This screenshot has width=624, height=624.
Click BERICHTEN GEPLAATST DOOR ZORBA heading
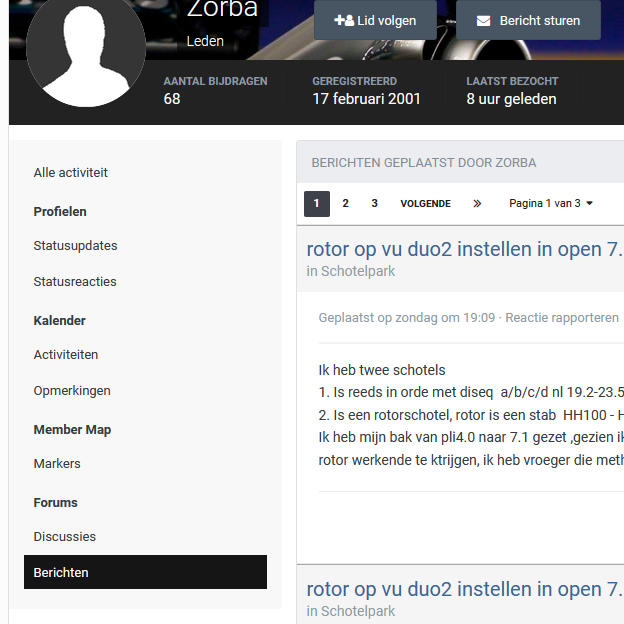click(424, 163)
